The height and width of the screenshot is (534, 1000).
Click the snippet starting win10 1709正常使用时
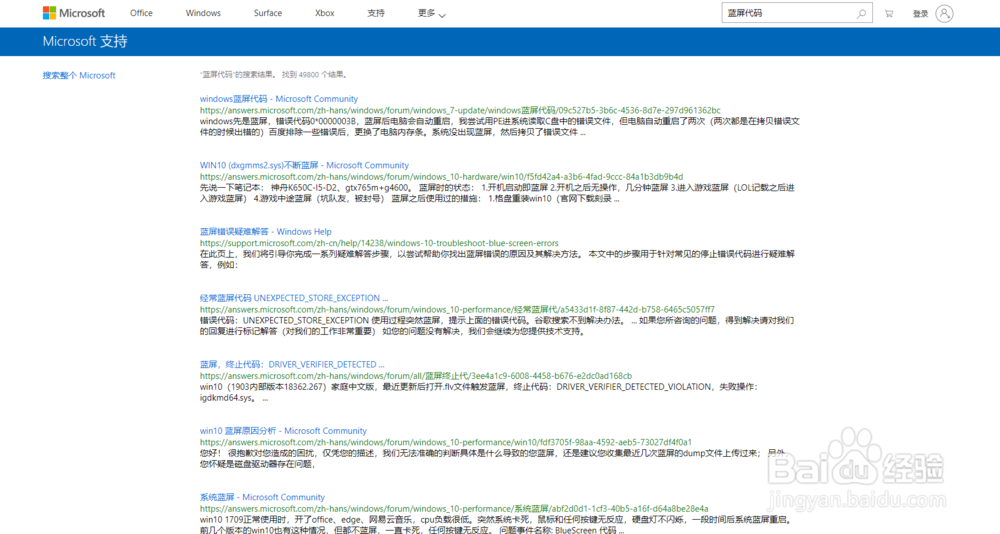pos(497,524)
